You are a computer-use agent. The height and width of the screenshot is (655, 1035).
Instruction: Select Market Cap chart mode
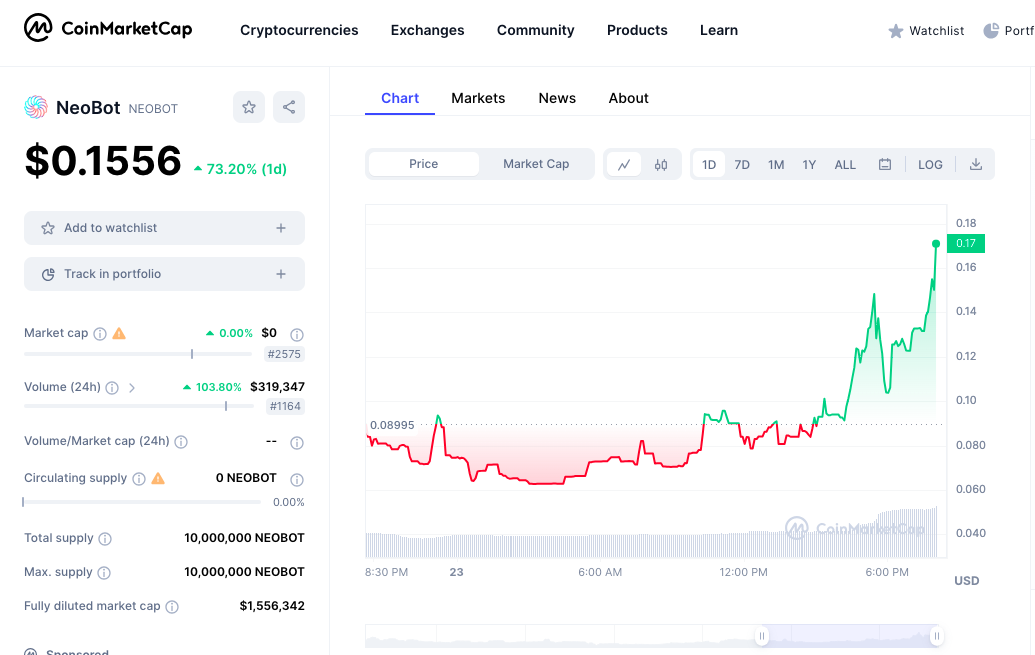pyautogui.click(x=536, y=164)
